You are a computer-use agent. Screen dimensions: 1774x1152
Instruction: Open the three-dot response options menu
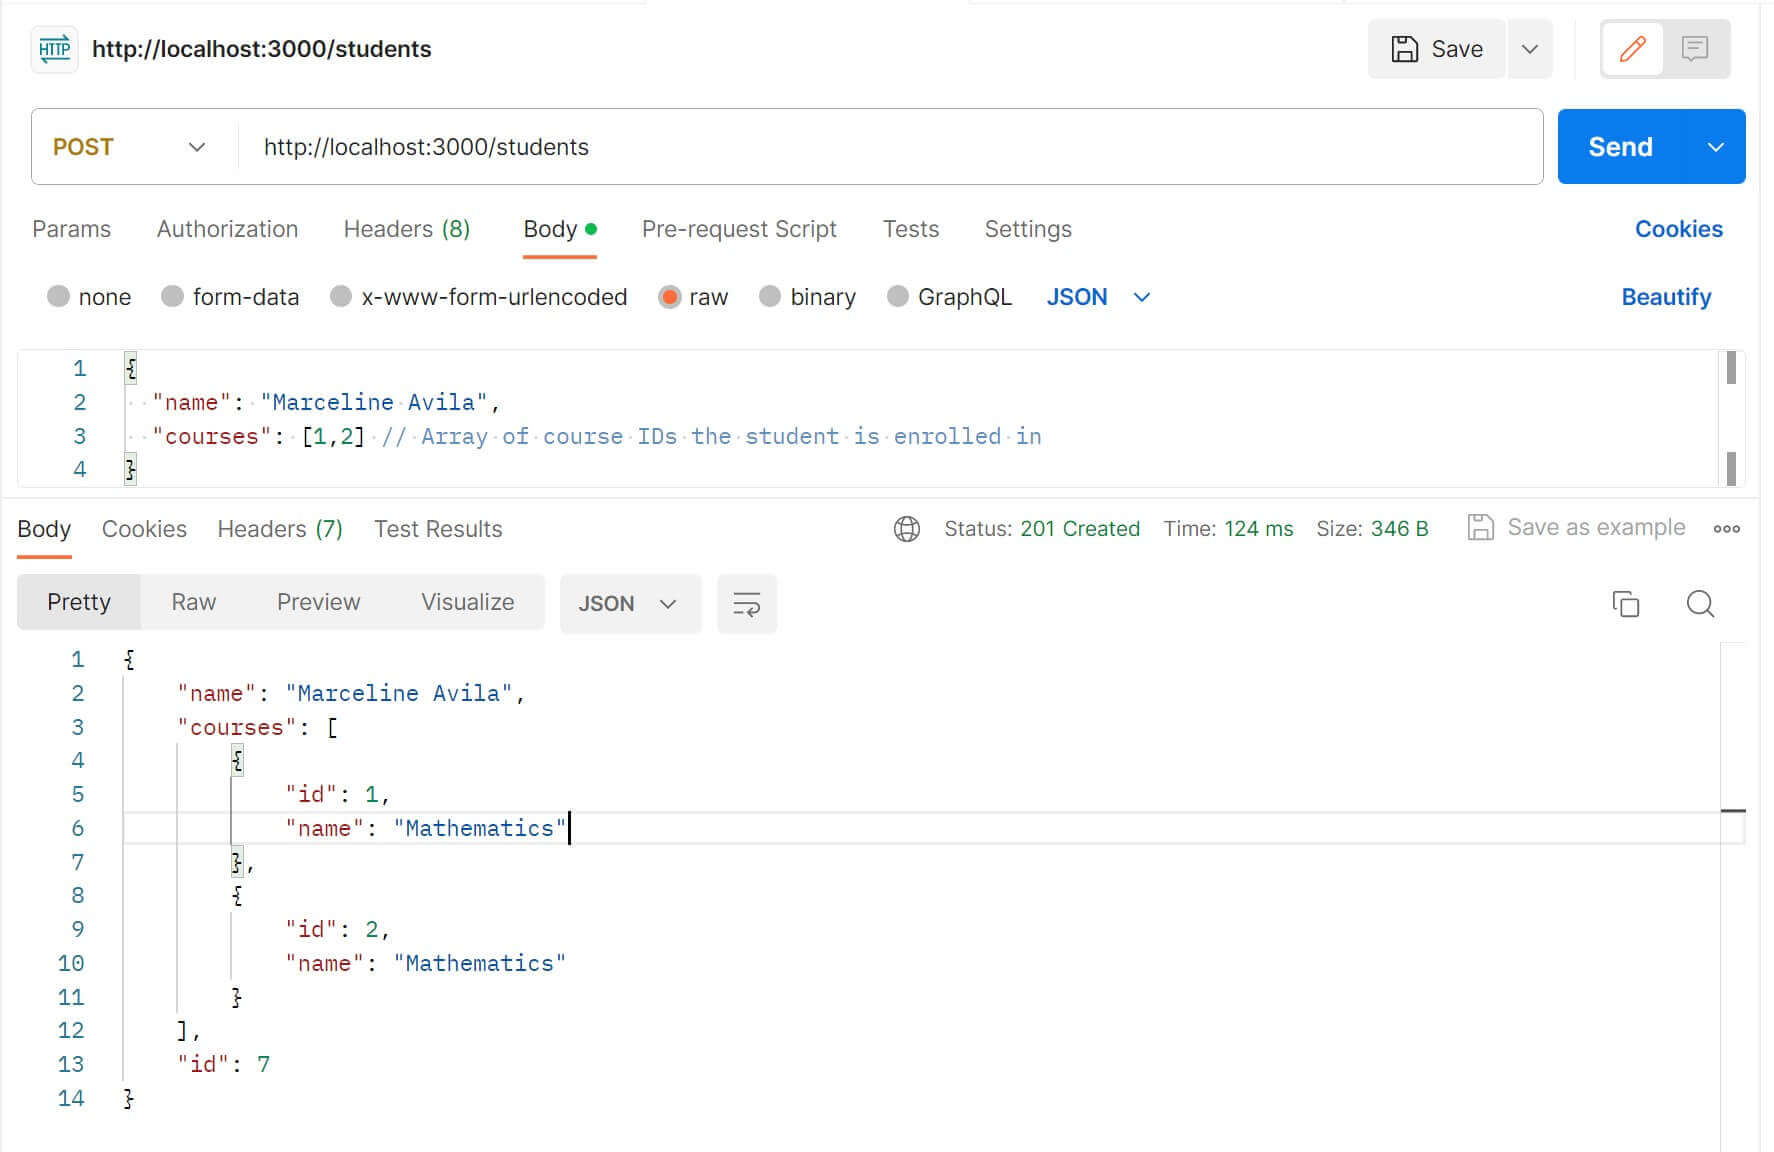click(1727, 529)
